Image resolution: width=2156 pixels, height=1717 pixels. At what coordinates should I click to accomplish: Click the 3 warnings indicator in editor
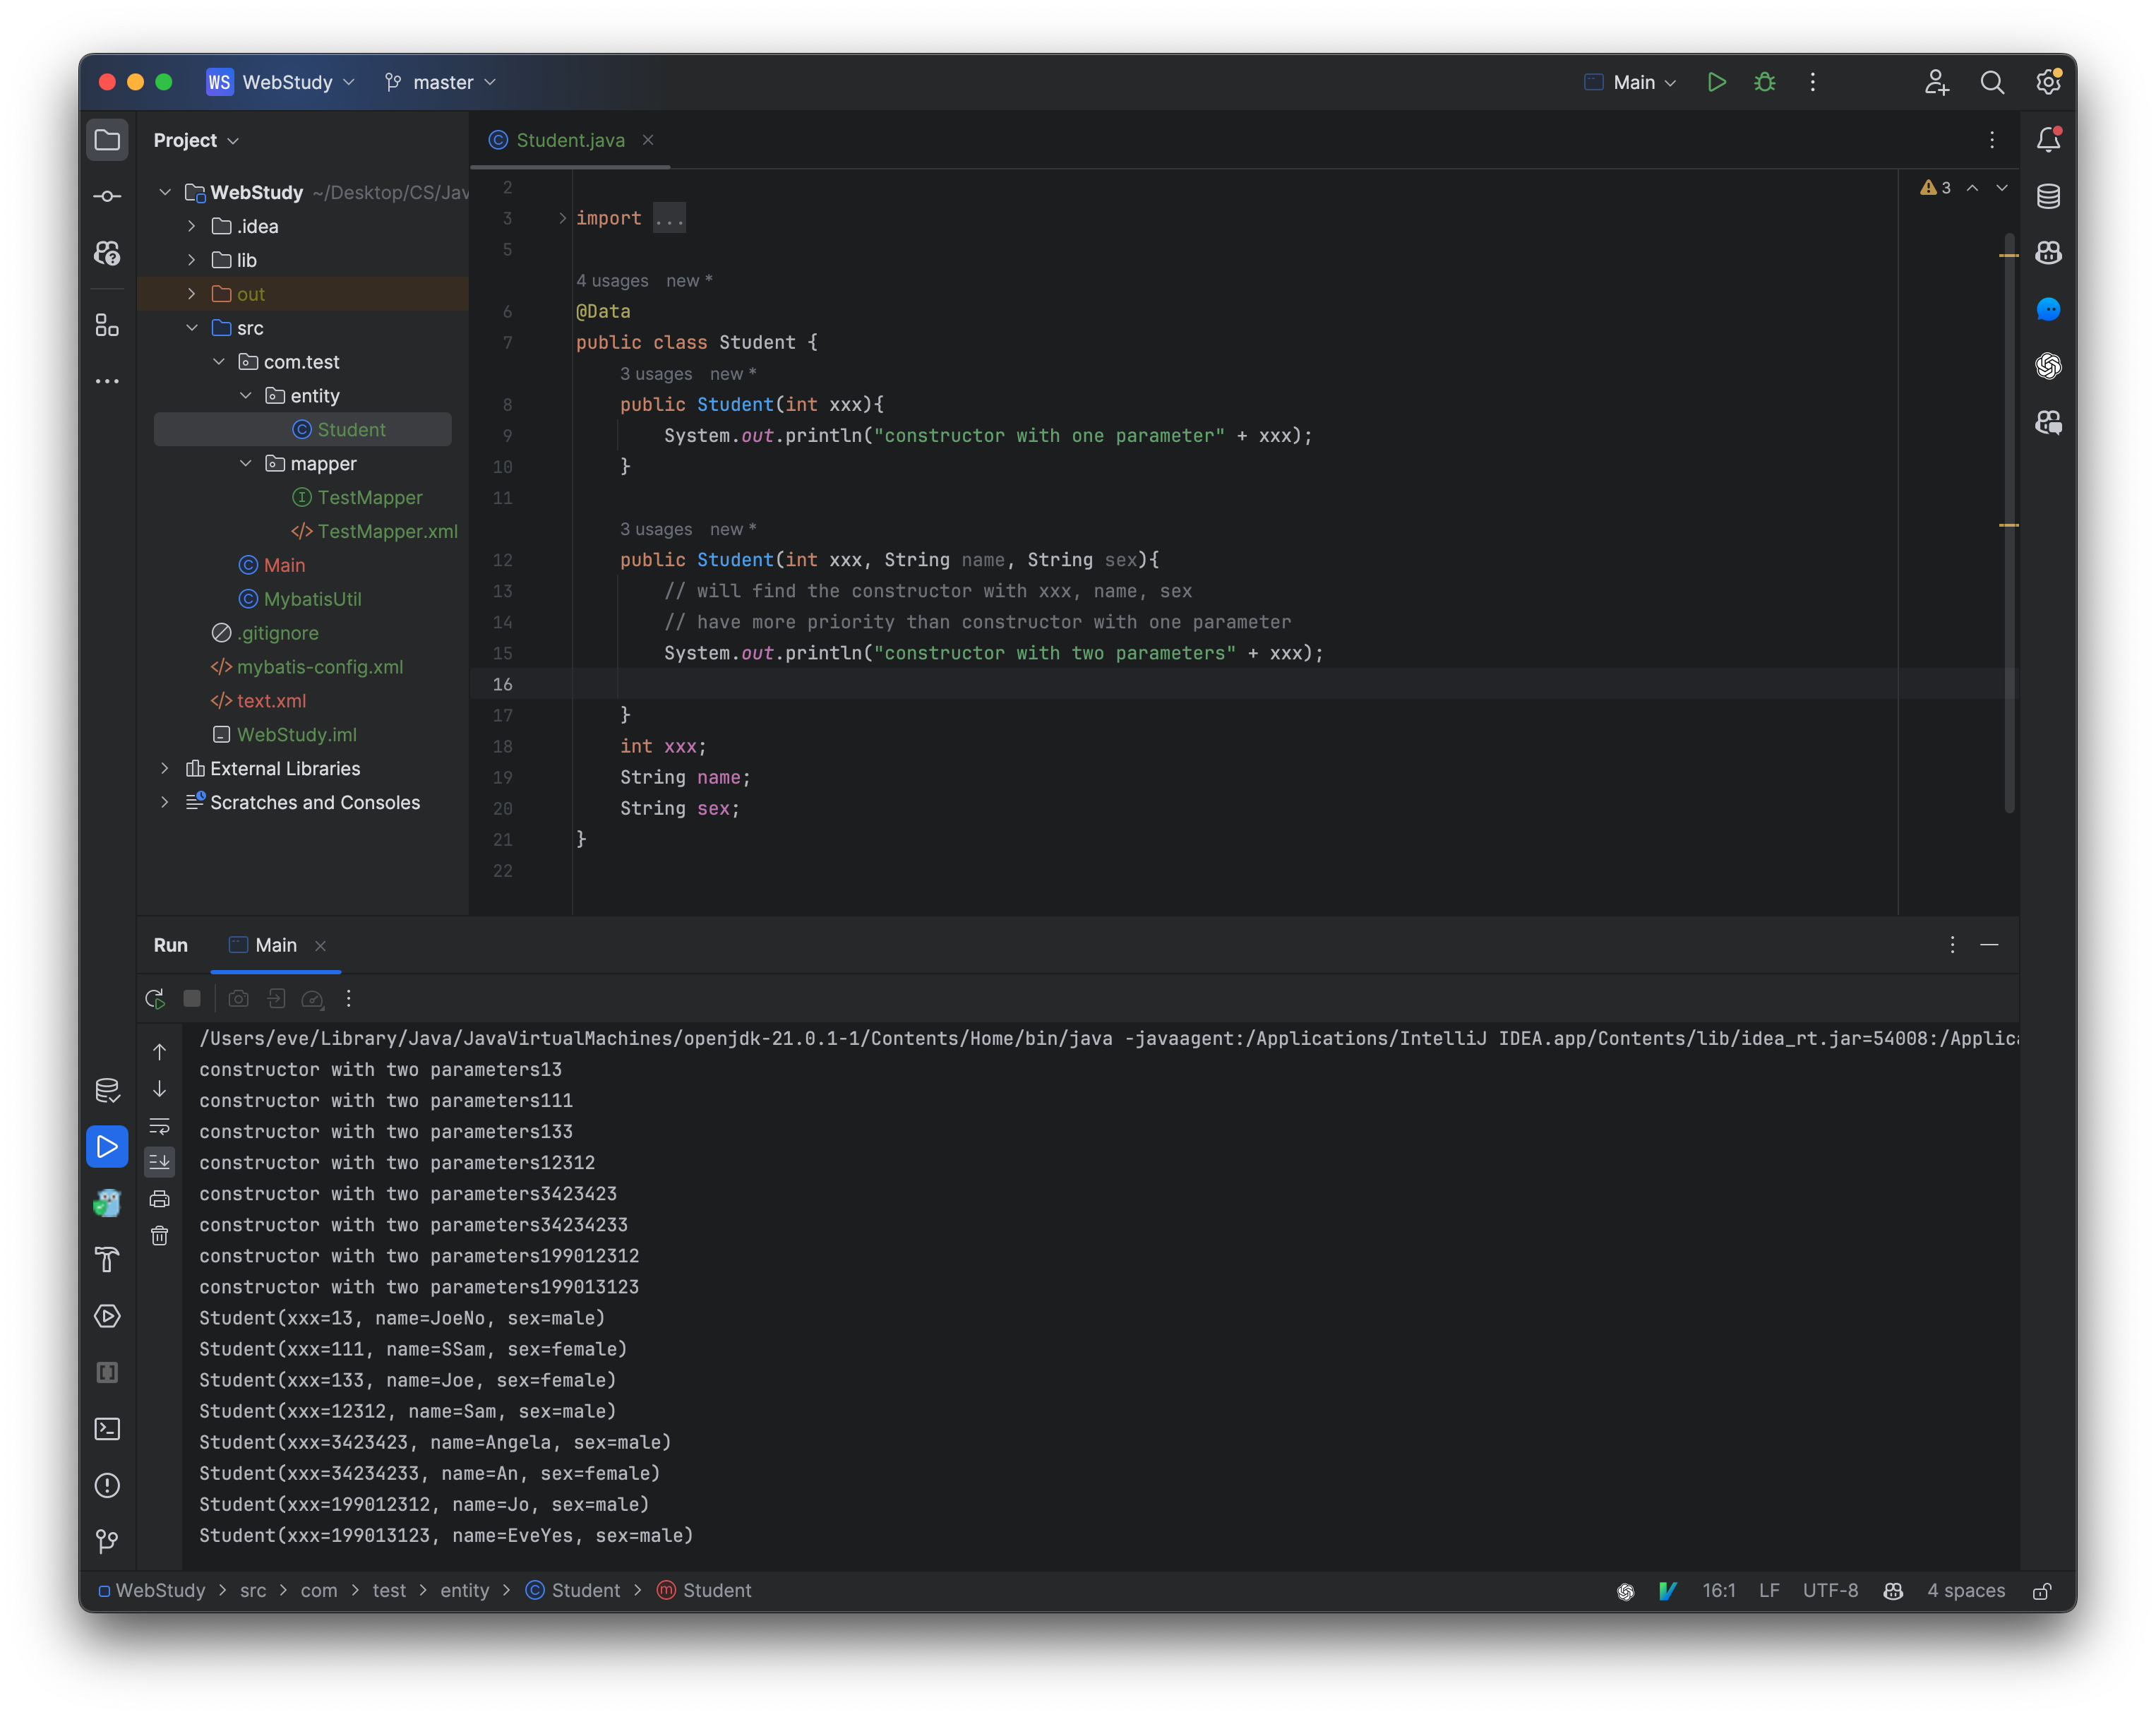[1934, 187]
